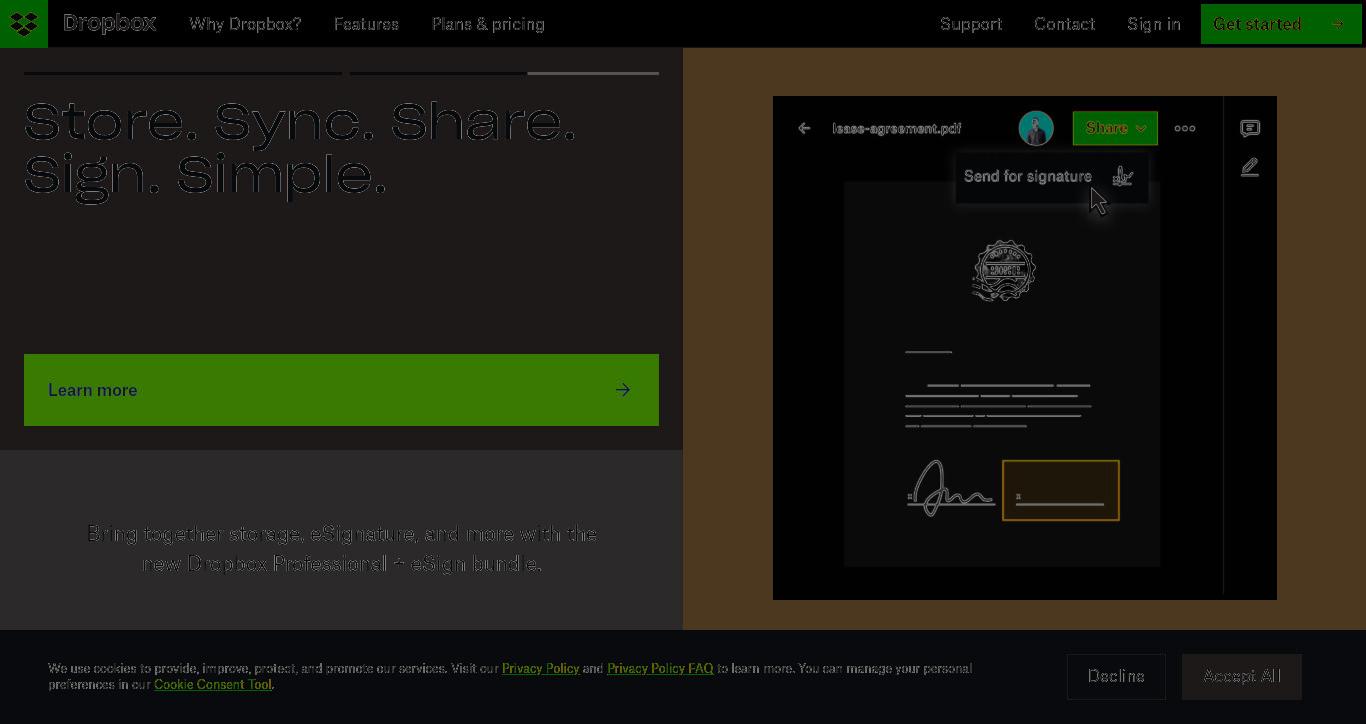Click the Get started button

click(1281, 24)
